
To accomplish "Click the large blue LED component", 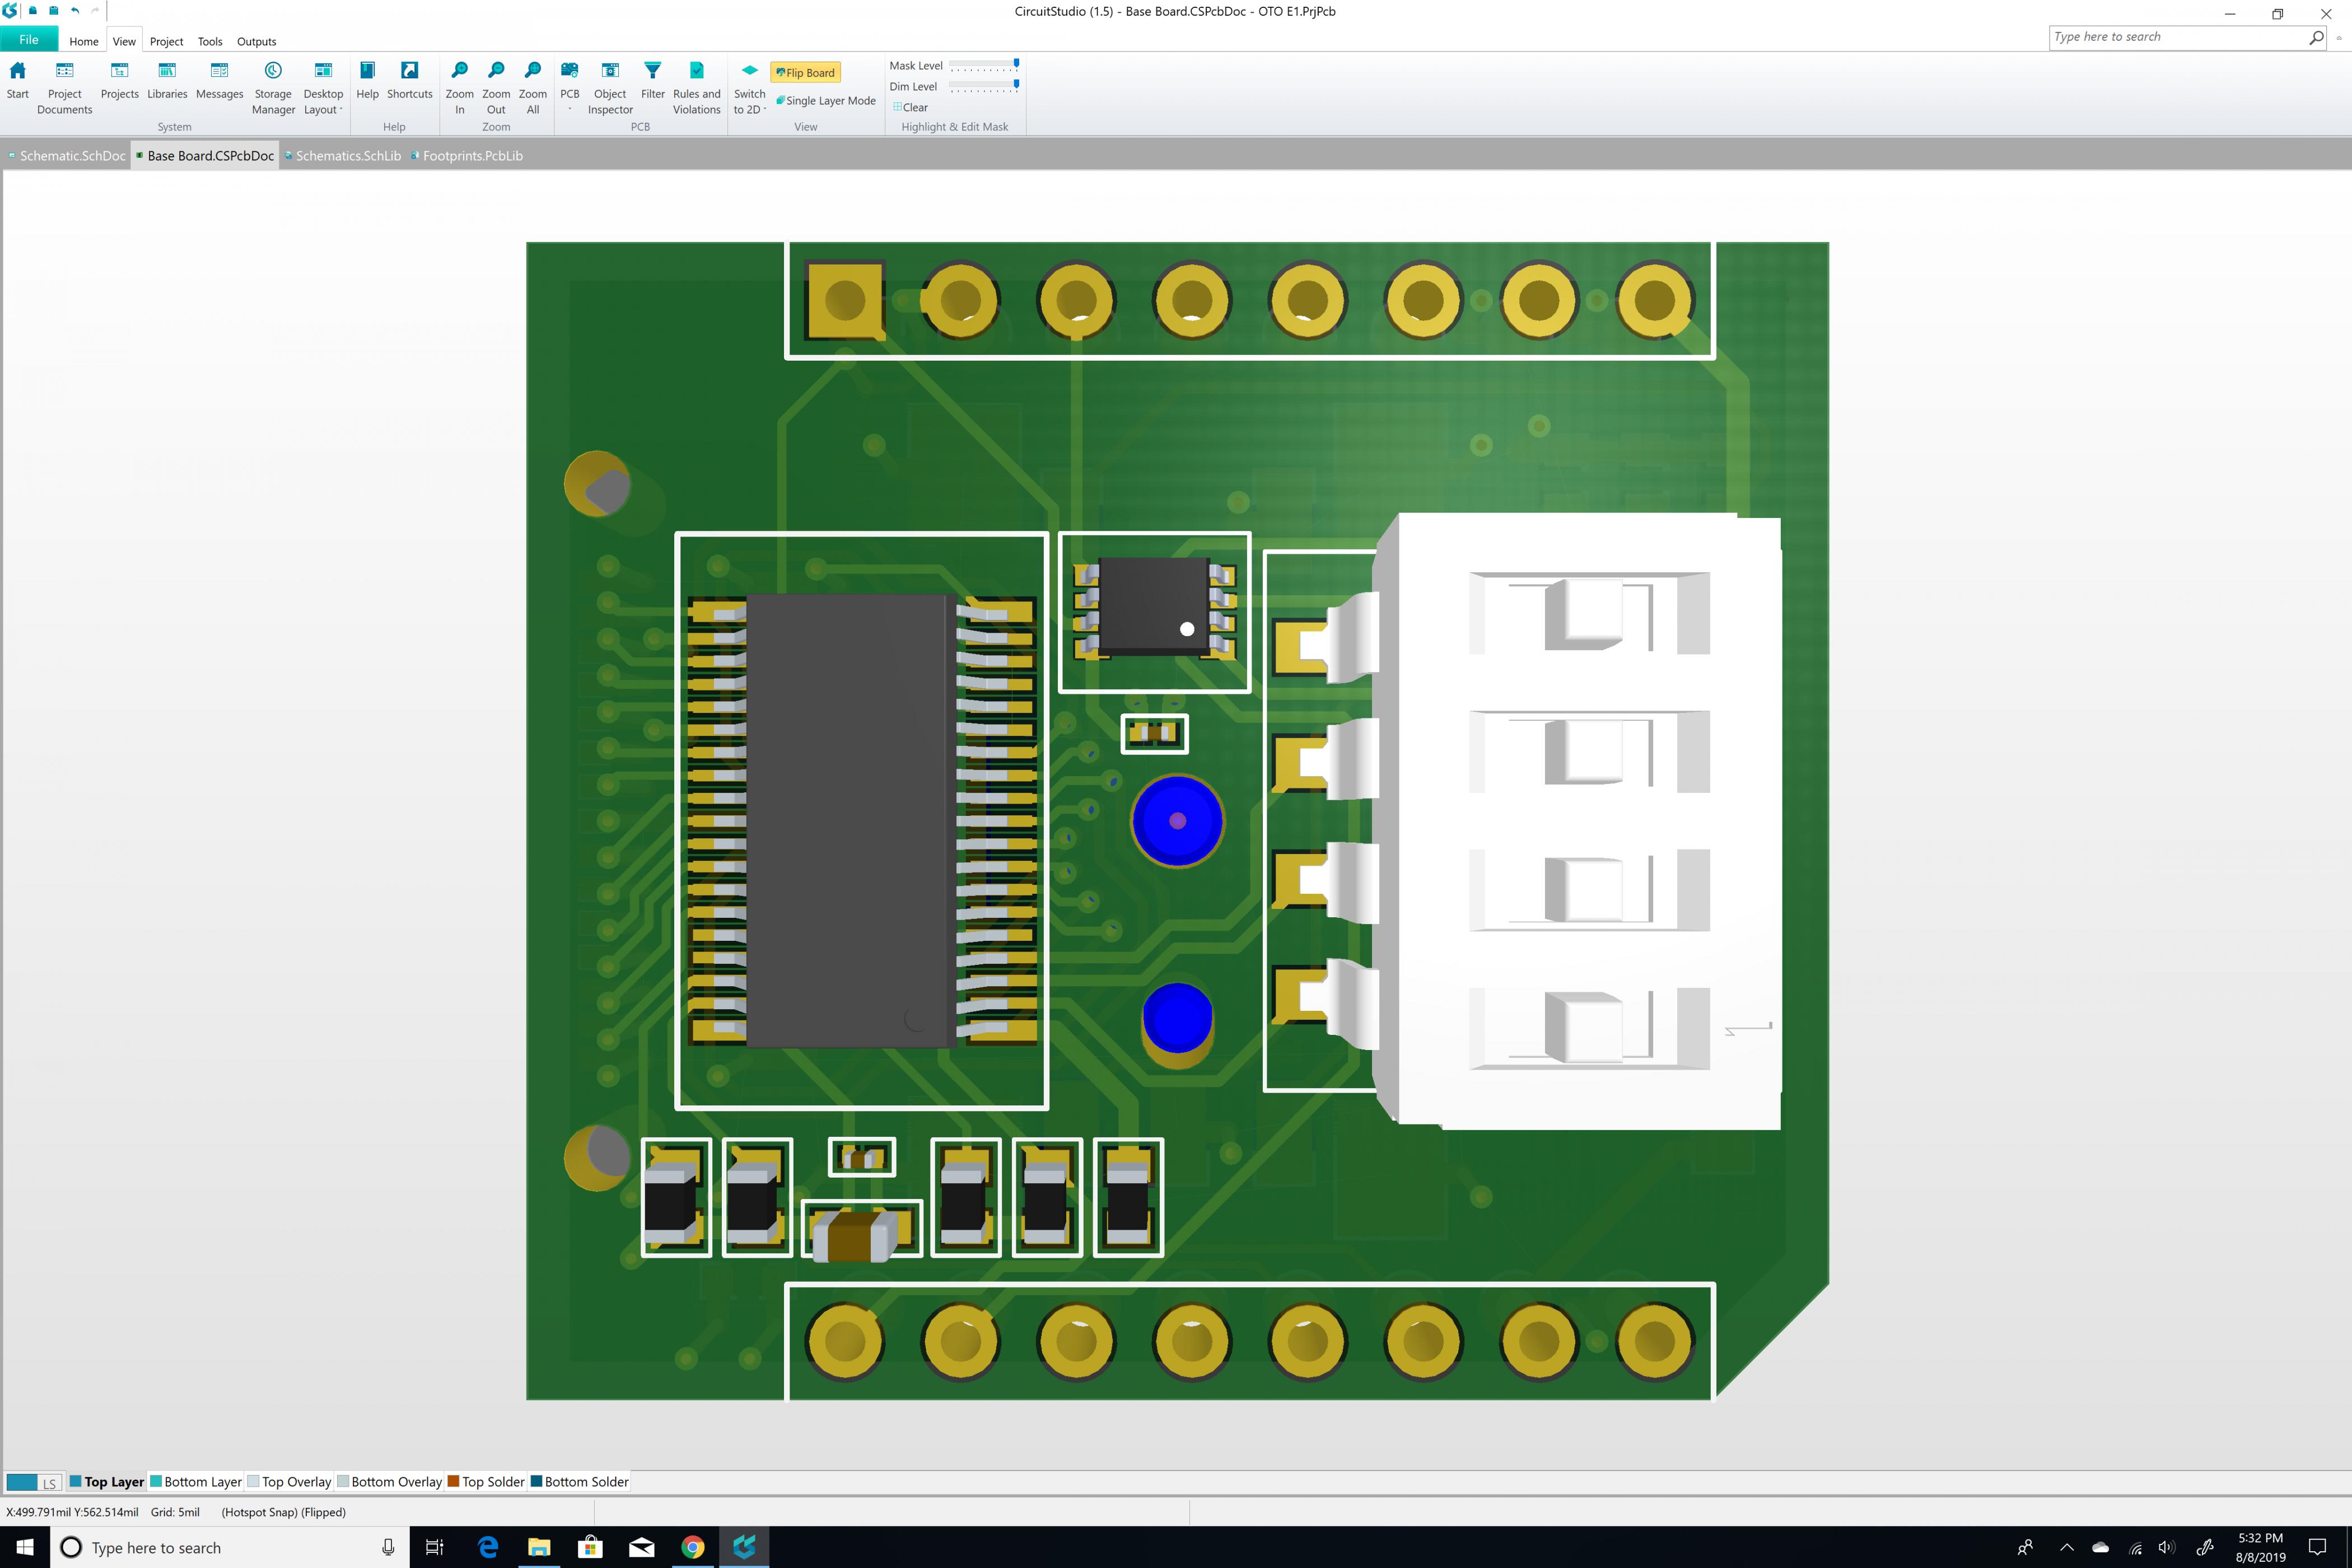I will 1177,821.
